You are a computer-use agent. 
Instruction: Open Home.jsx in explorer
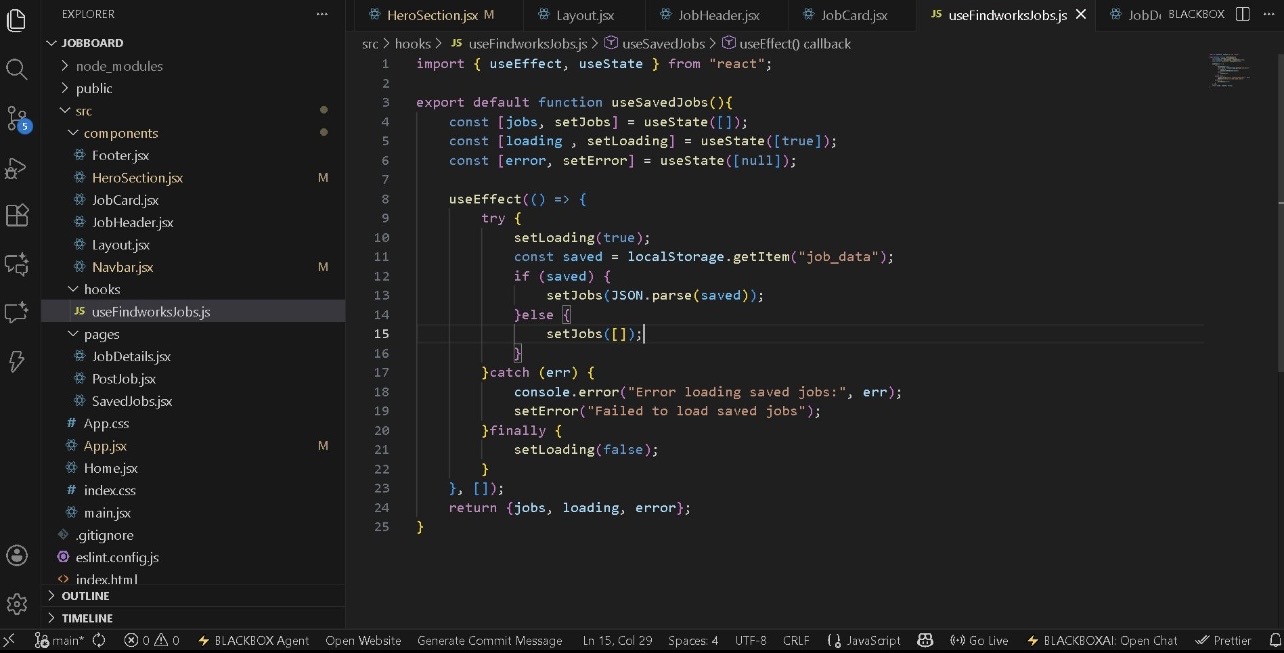[192, 468]
